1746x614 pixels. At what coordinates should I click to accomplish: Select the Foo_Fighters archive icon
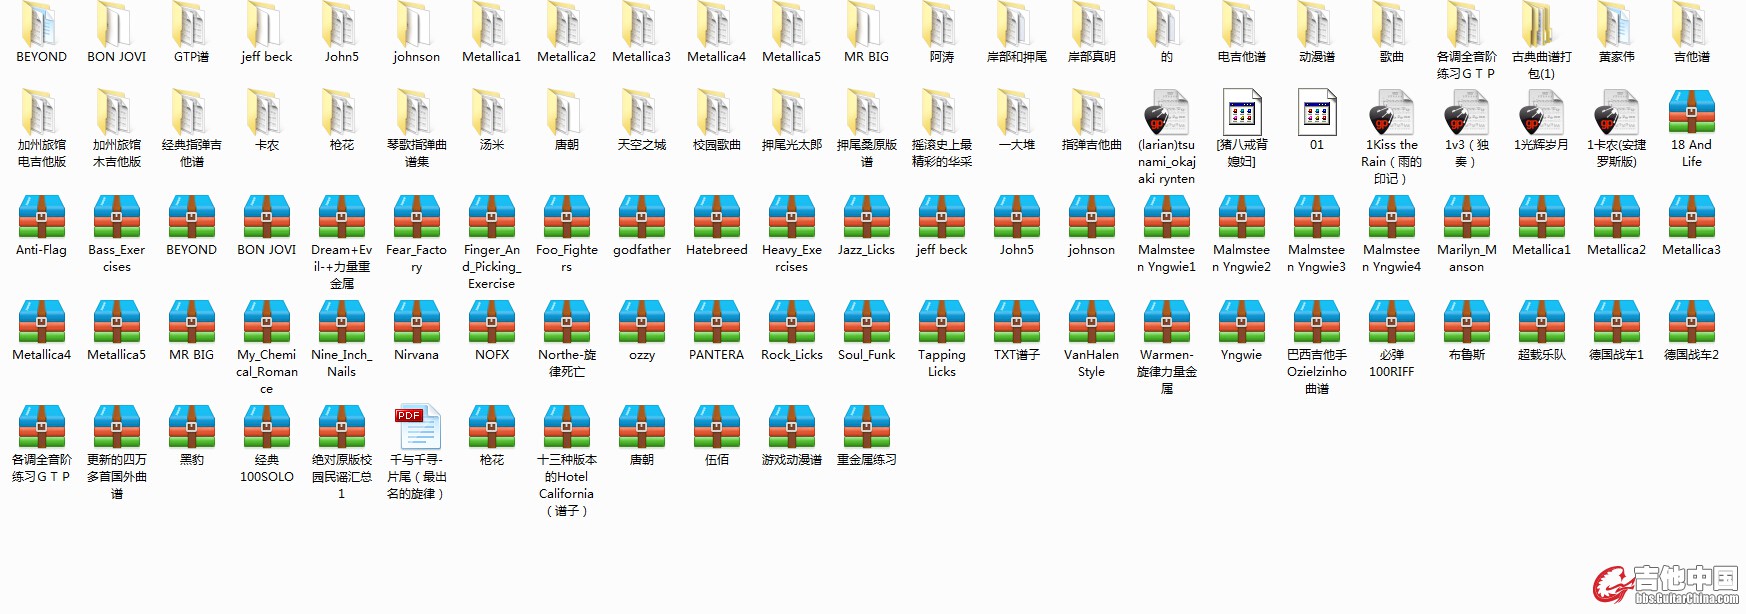pyautogui.click(x=567, y=217)
